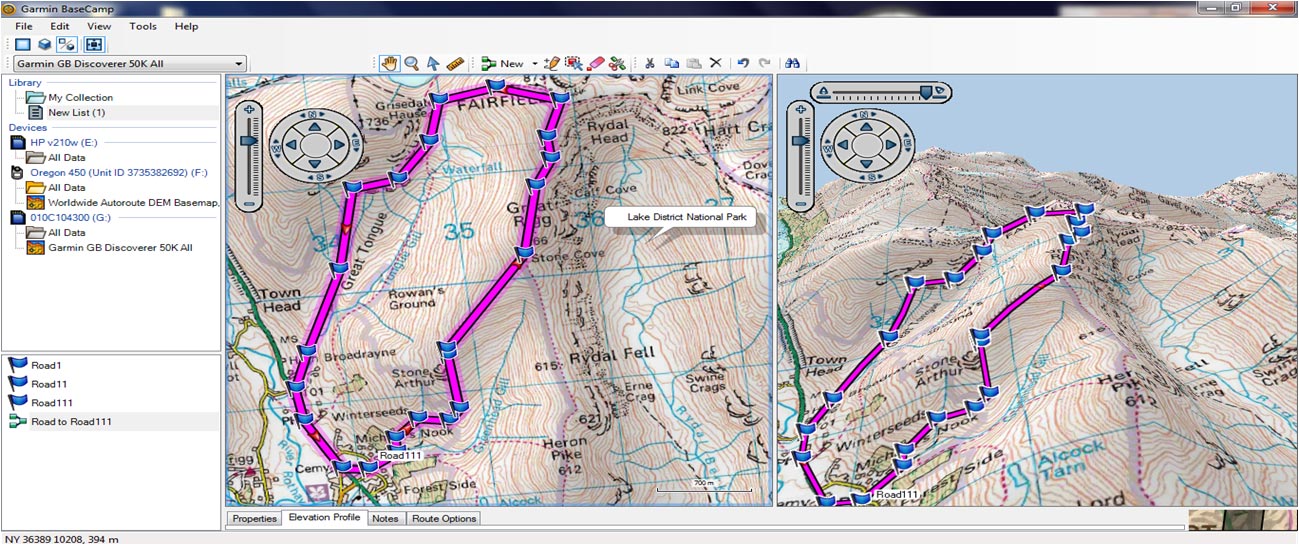Pan 3D view up with up arrow
The width and height of the screenshot is (1299, 545).
pos(865,127)
